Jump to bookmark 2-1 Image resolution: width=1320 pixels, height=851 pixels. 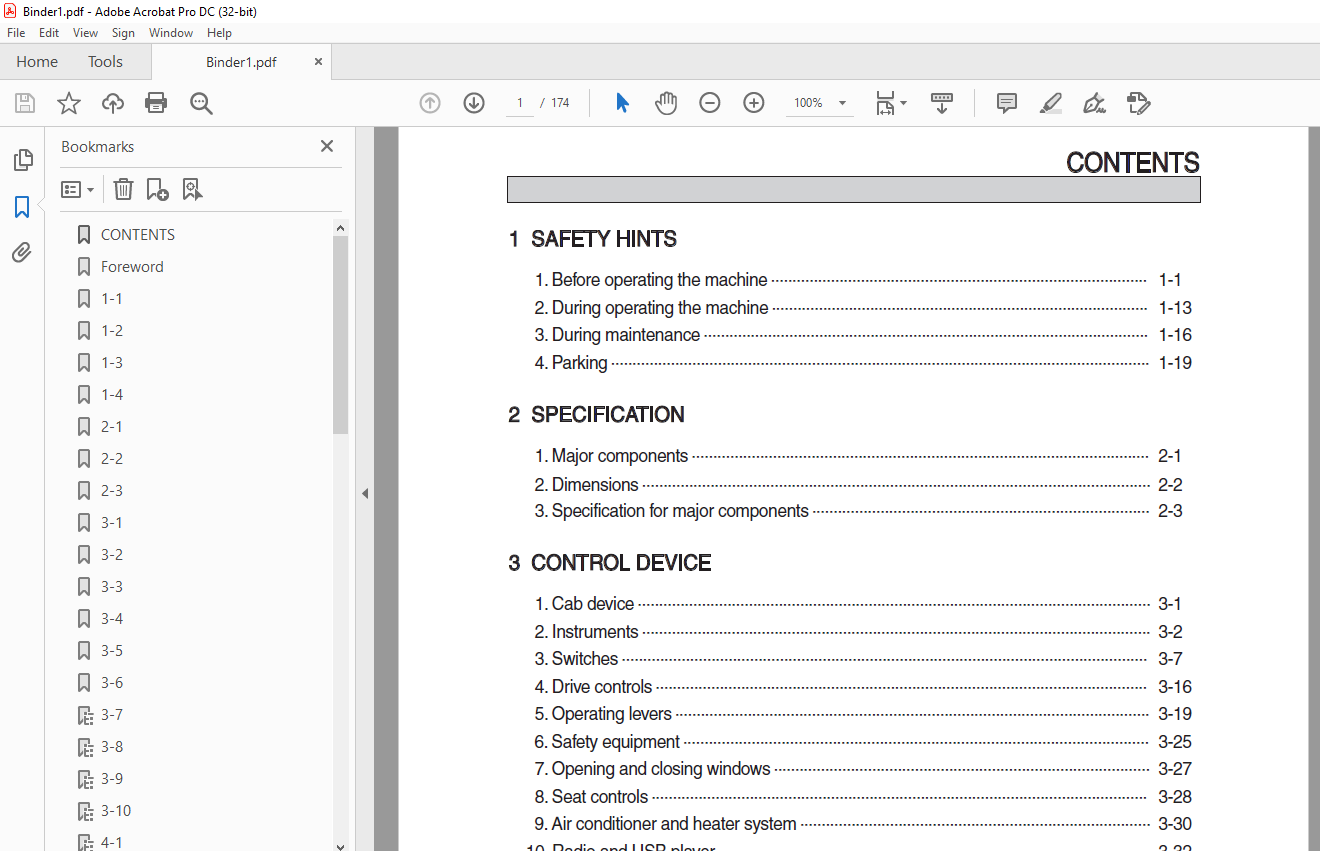pyautogui.click(x=112, y=427)
